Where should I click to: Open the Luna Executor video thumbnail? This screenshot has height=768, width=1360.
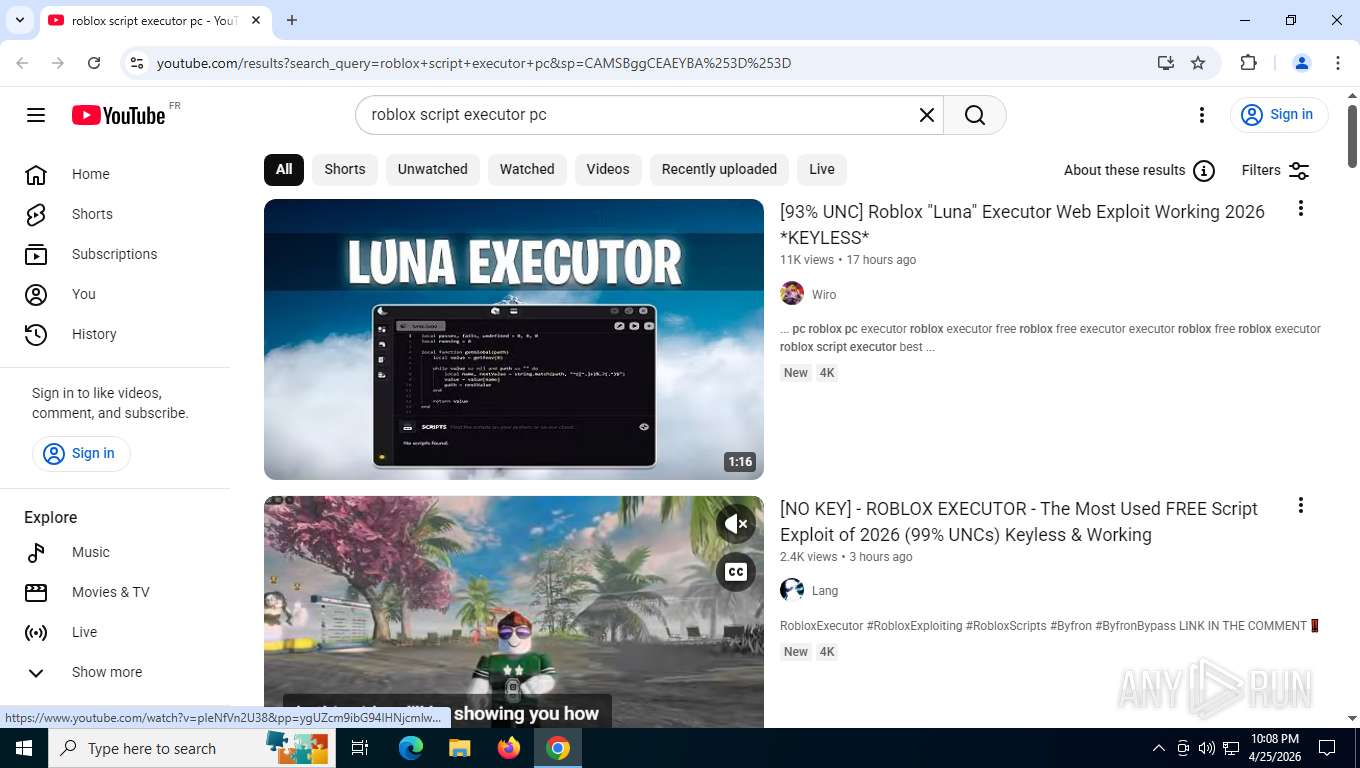514,339
